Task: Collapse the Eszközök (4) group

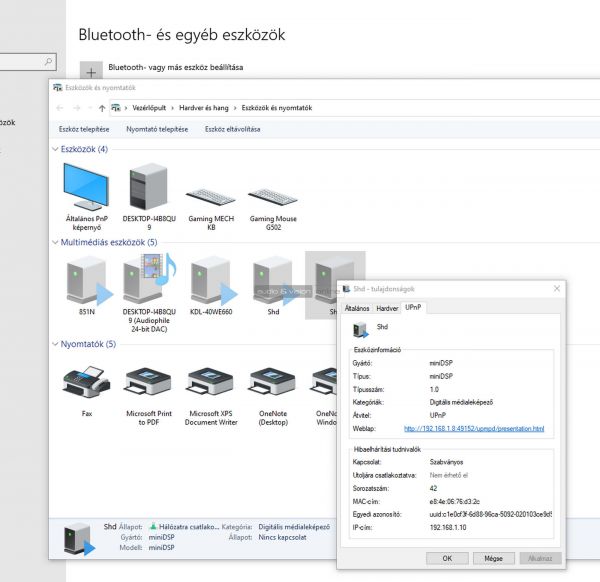Action: (55, 149)
